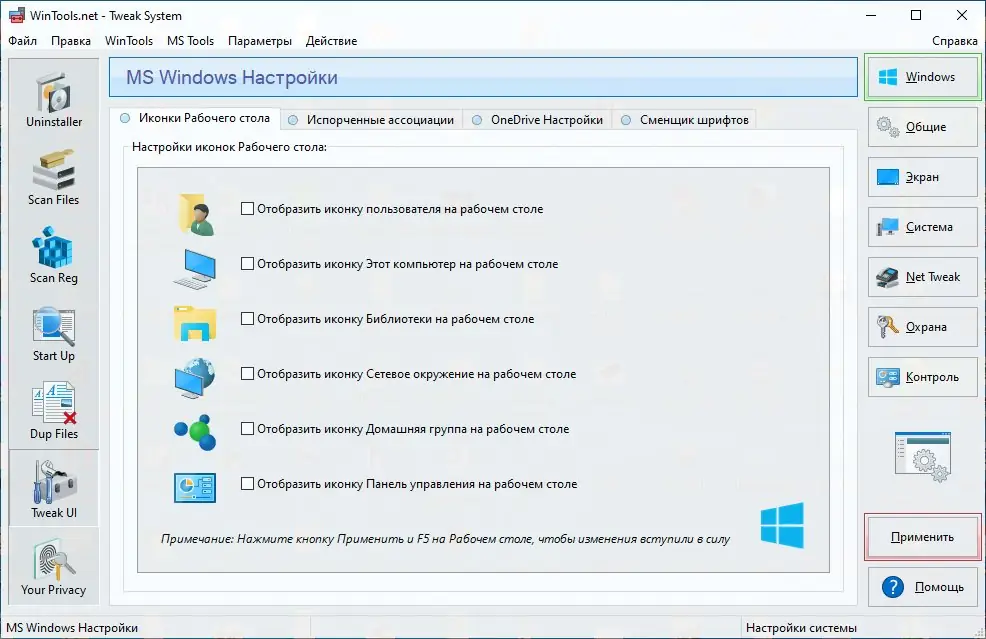Open the Справка menu
The height and width of the screenshot is (639, 986).
(955, 41)
